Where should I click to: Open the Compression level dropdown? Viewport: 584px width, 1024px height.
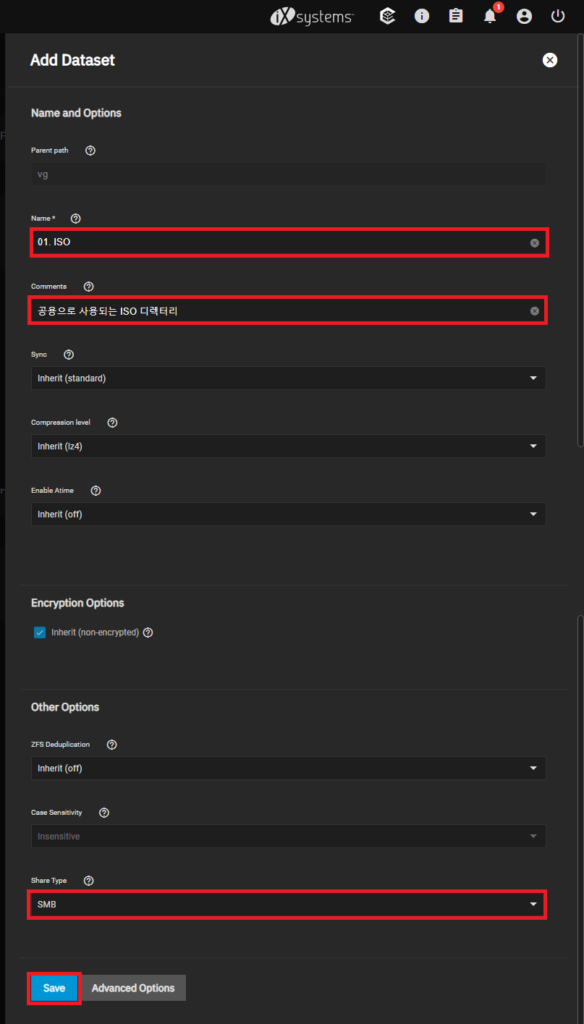tap(288, 446)
